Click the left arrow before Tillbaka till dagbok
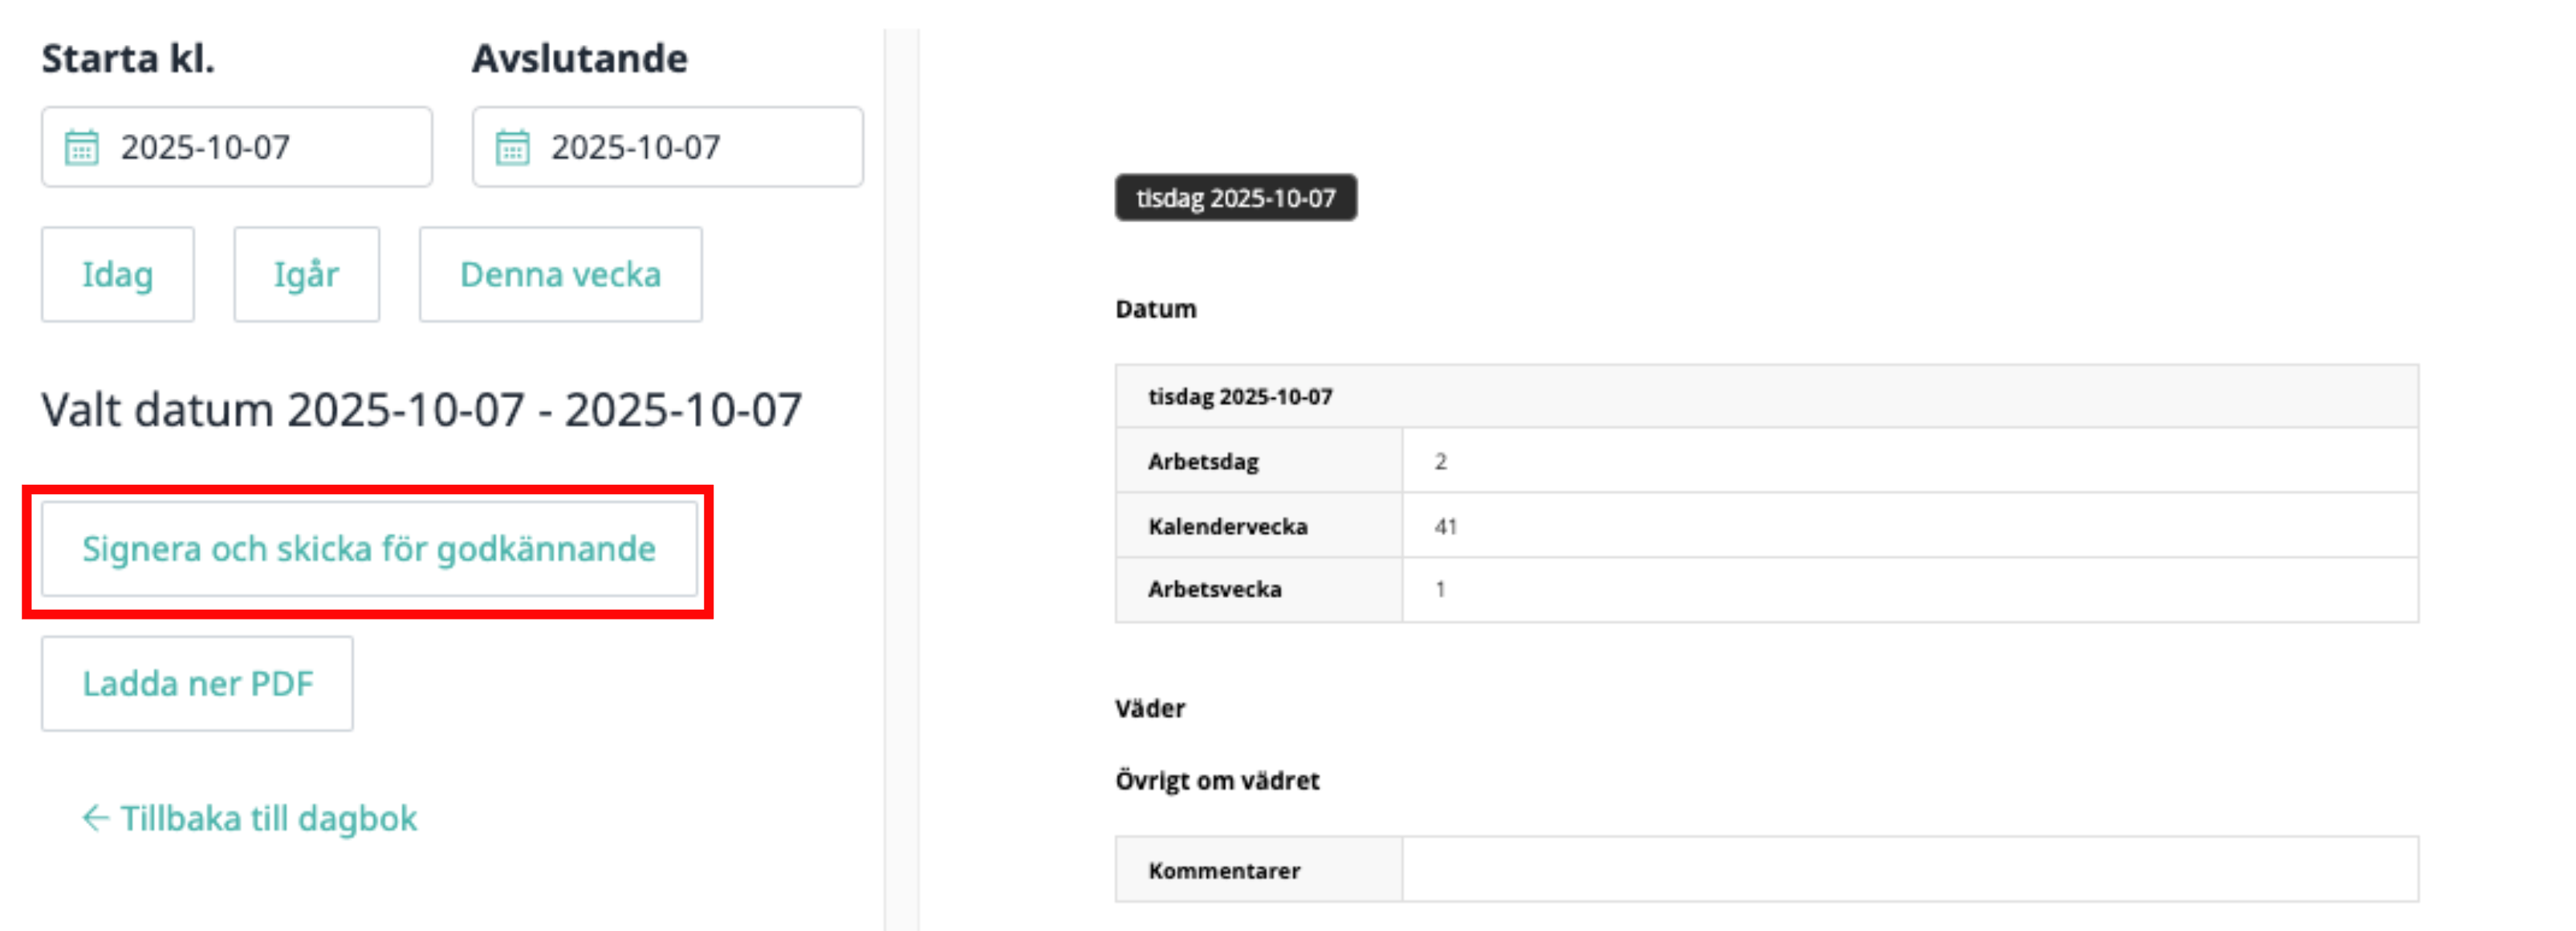2576x931 pixels. click(x=95, y=818)
